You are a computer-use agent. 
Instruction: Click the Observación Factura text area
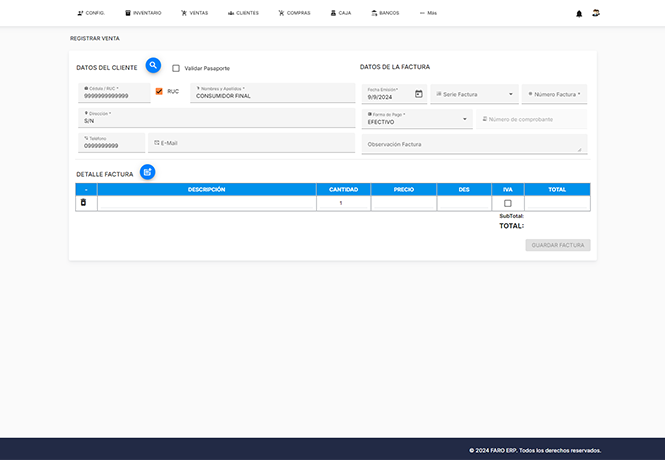[473, 144]
